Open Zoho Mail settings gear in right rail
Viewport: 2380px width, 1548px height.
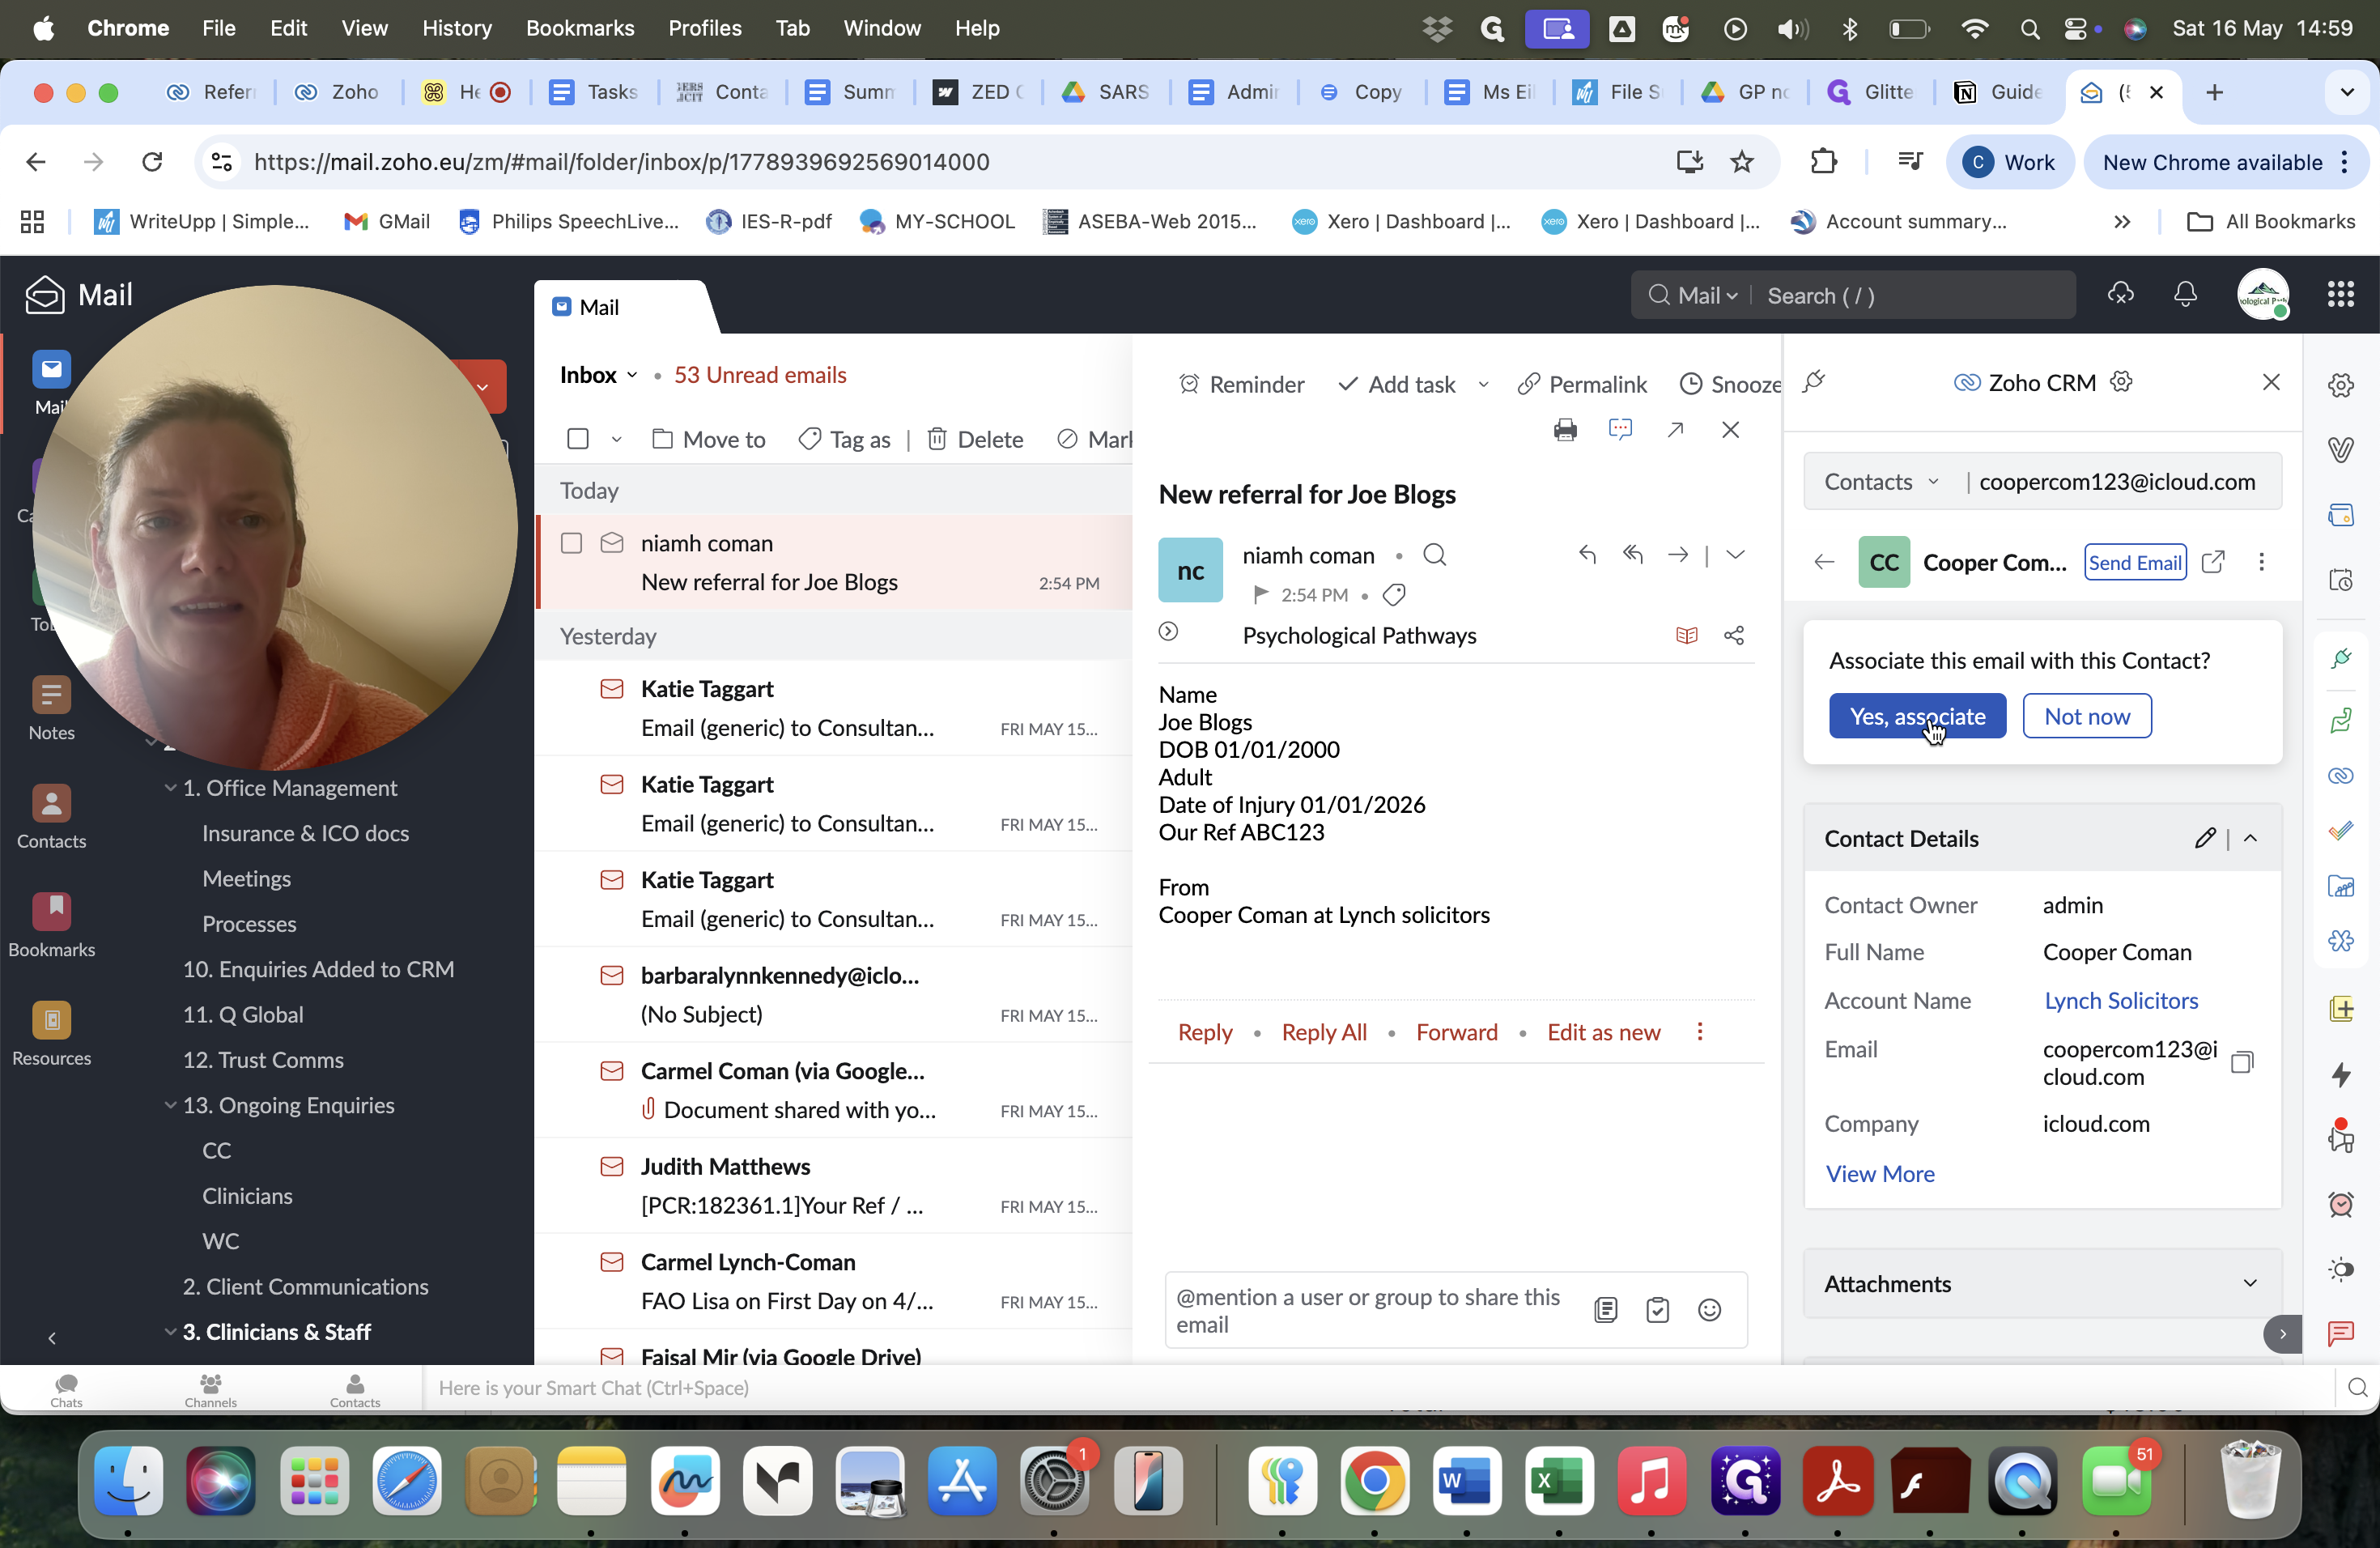[2340, 385]
